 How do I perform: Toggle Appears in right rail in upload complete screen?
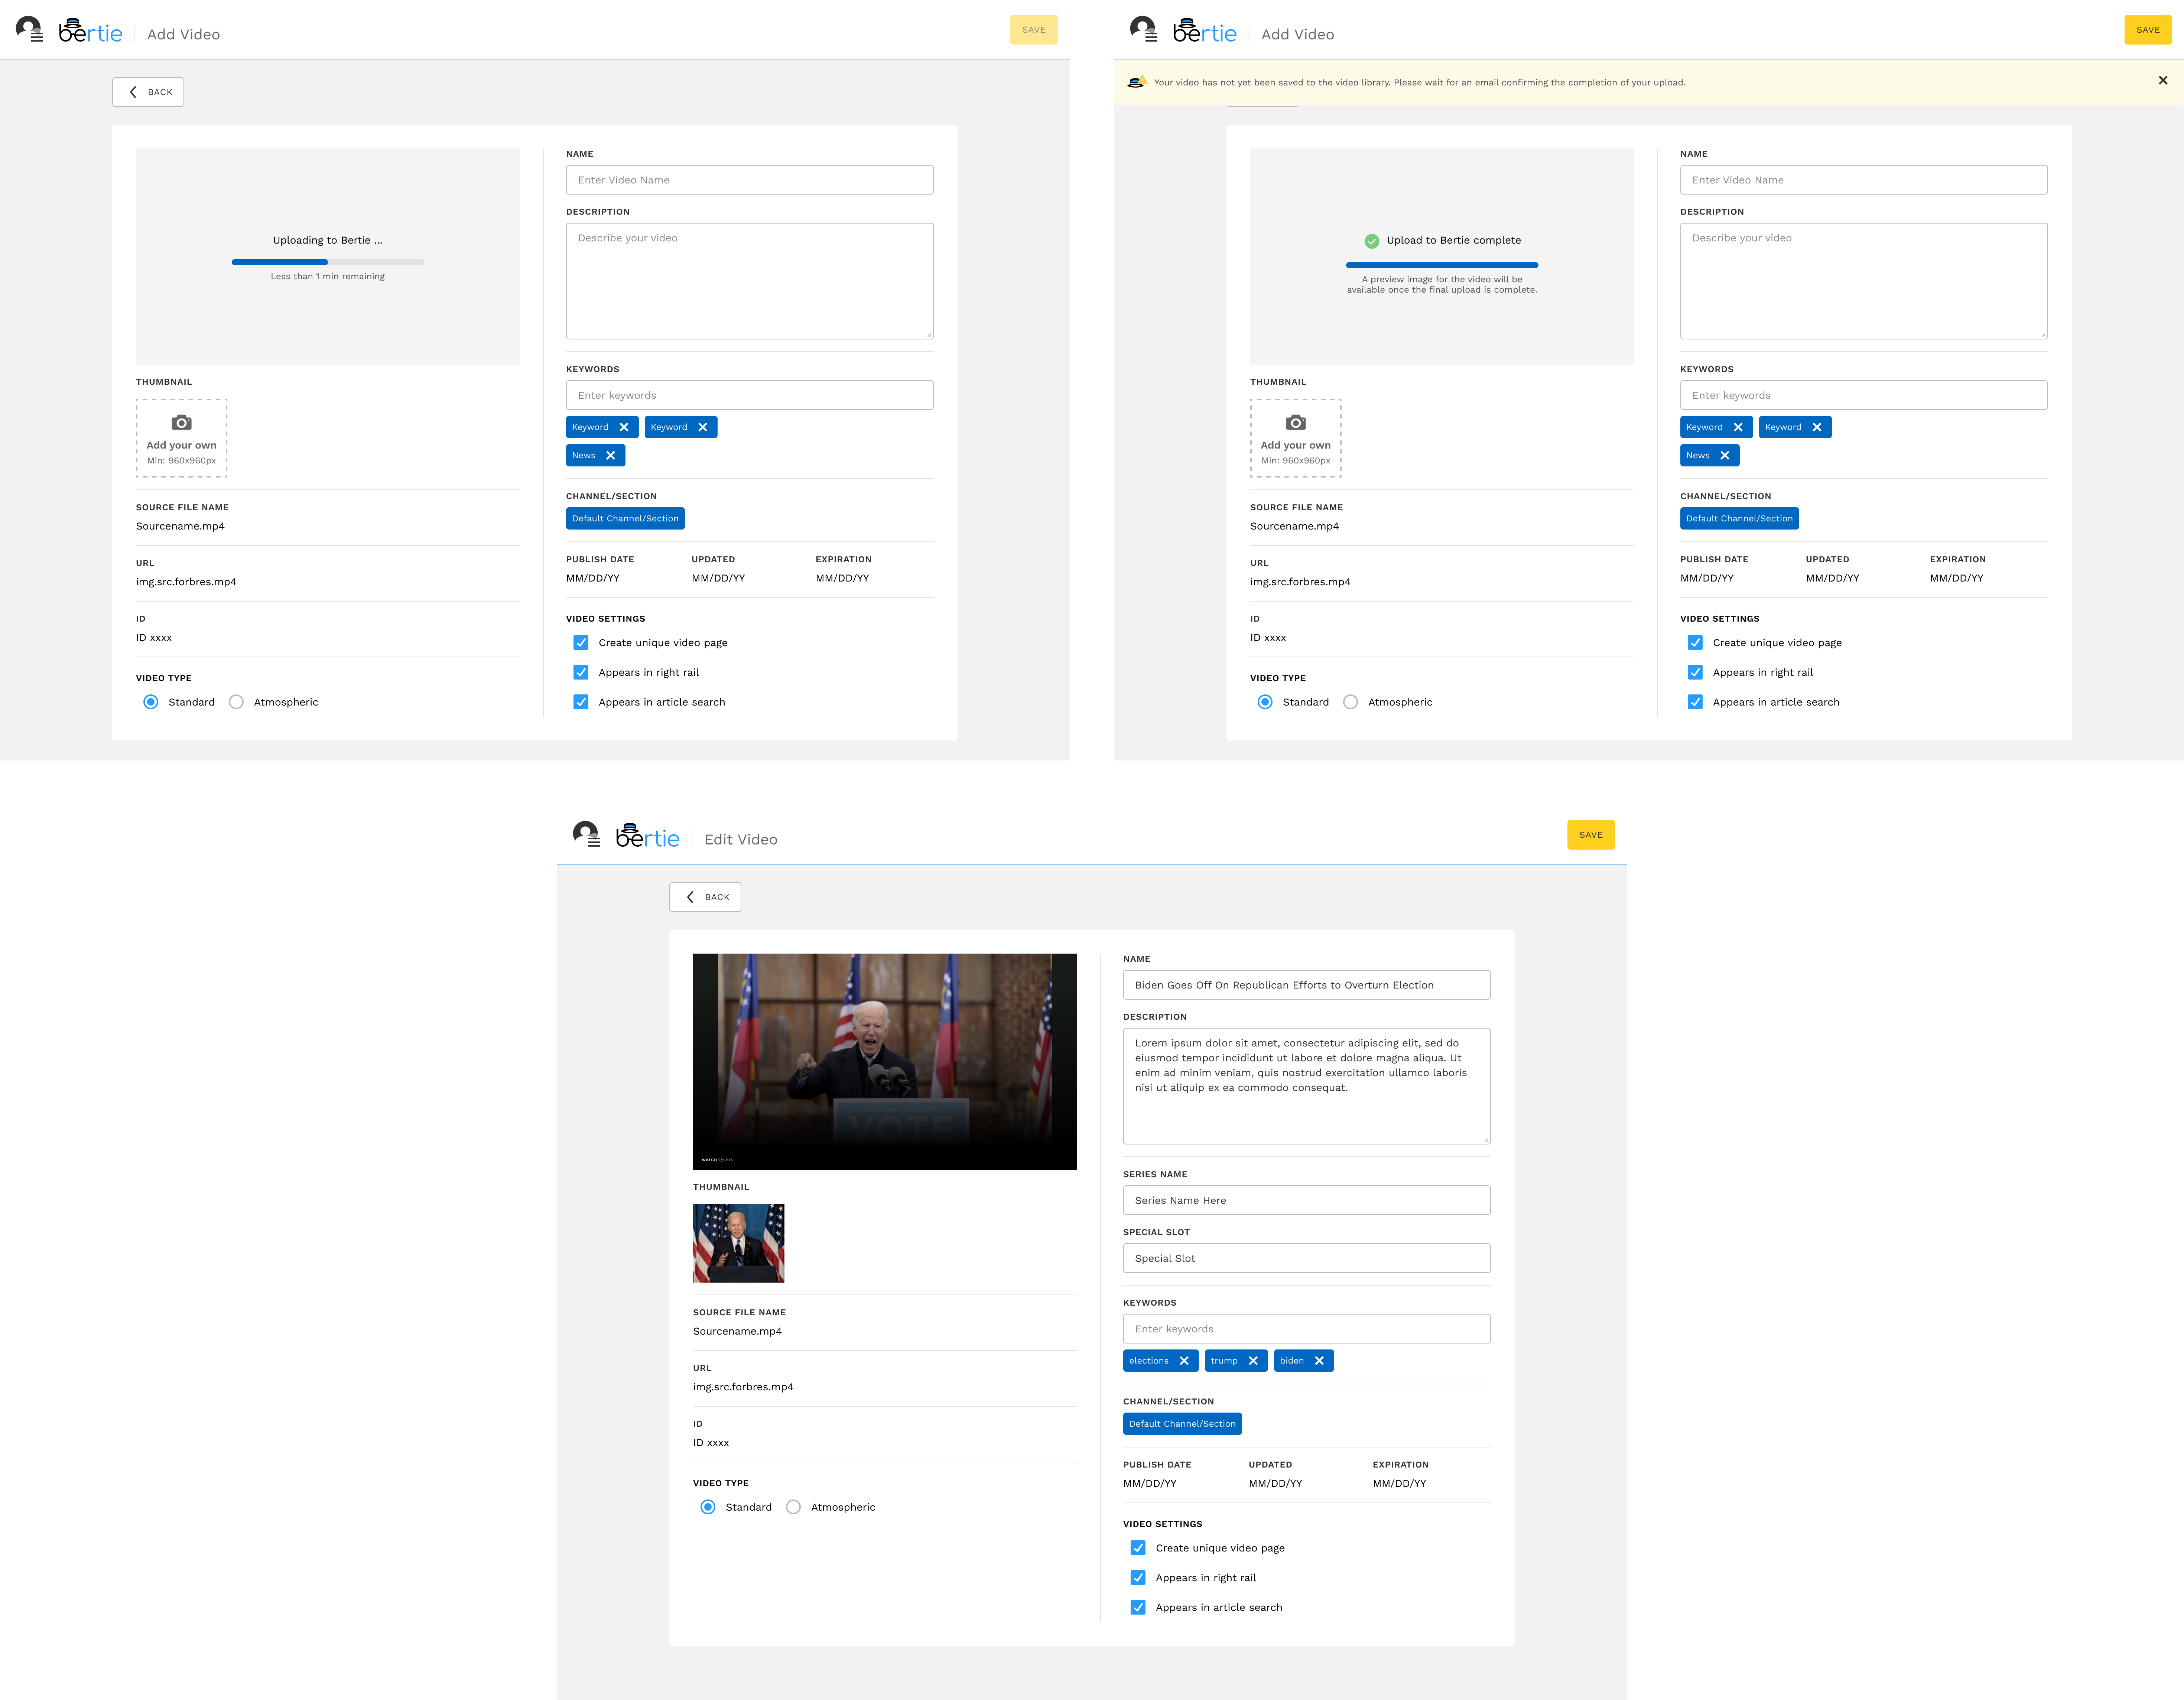(x=1695, y=673)
